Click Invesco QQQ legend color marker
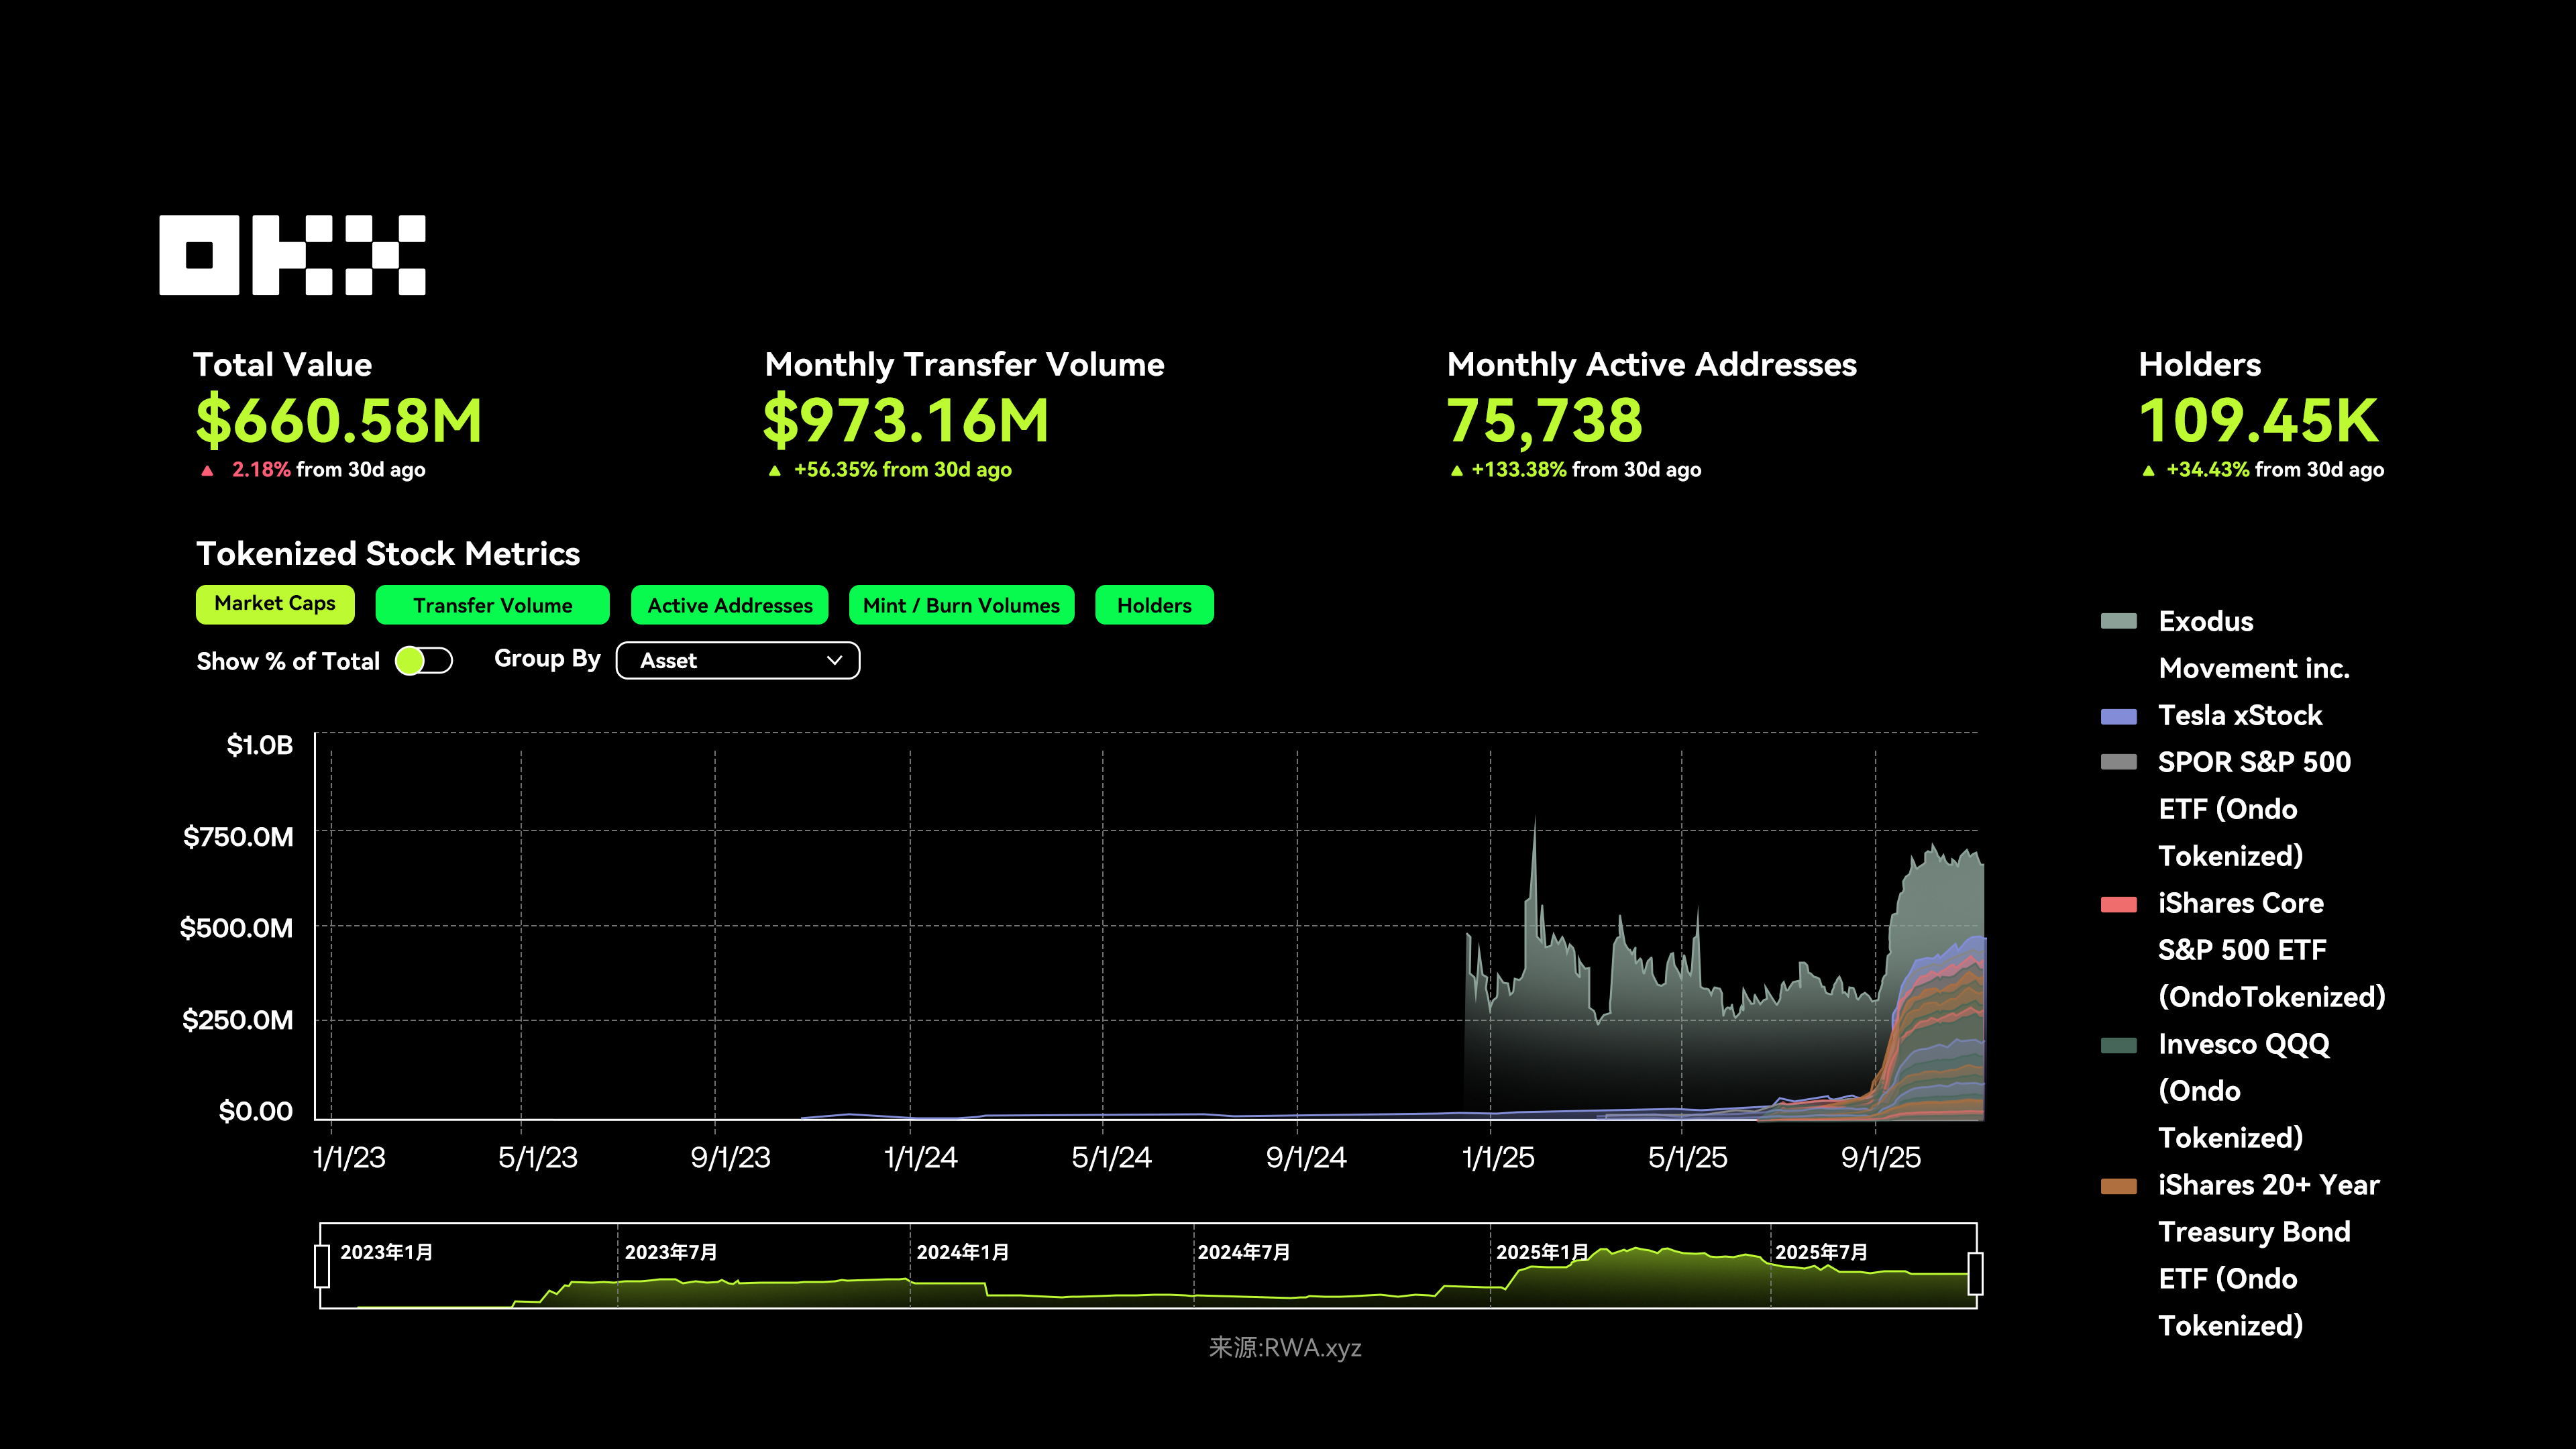Image resolution: width=2576 pixels, height=1449 pixels. [x=2118, y=1045]
